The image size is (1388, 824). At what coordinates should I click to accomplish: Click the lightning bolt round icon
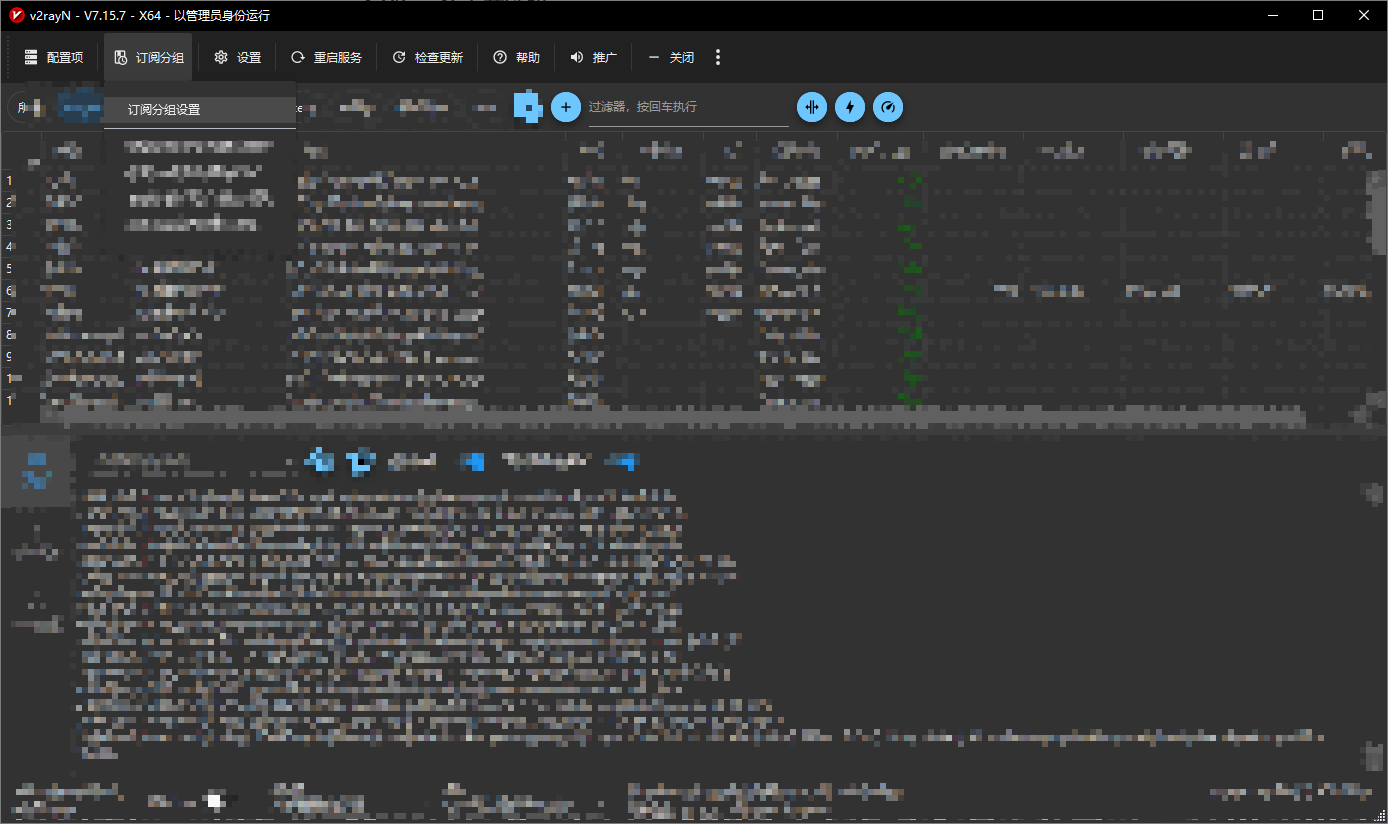(x=850, y=107)
